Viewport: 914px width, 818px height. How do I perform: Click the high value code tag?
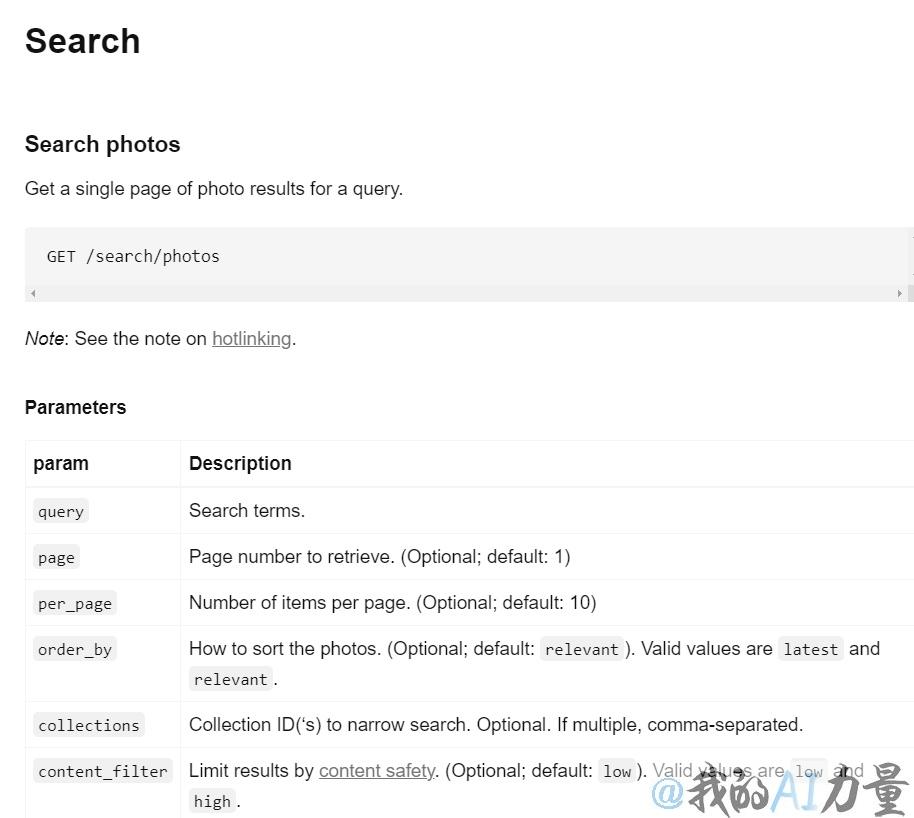tap(212, 802)
